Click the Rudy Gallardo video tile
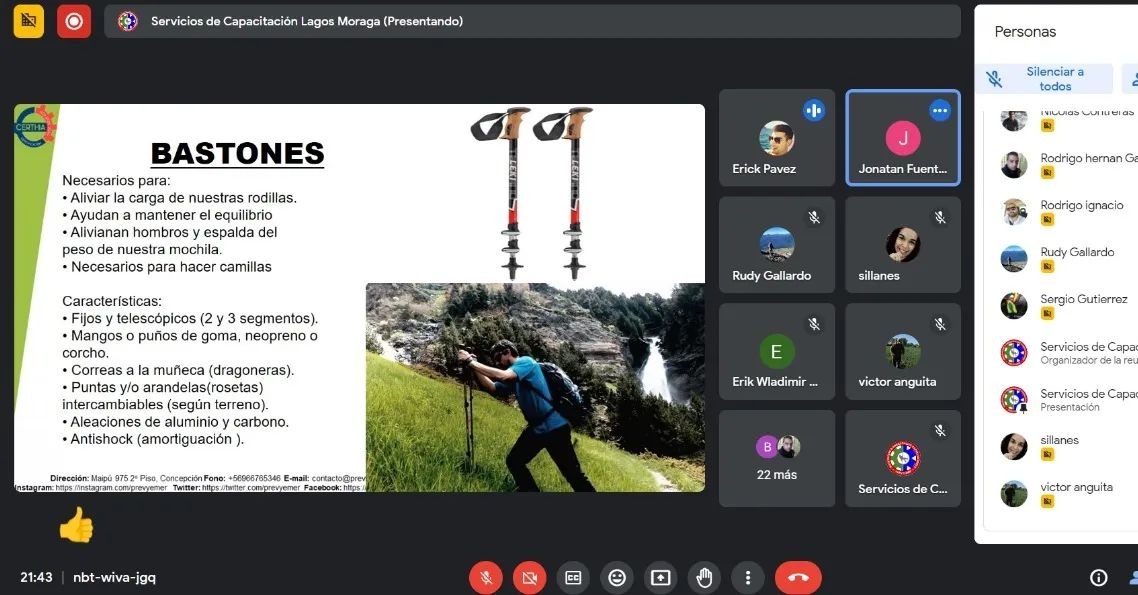Viewport: 1138px width, 595px height. (x=777, y=245)
